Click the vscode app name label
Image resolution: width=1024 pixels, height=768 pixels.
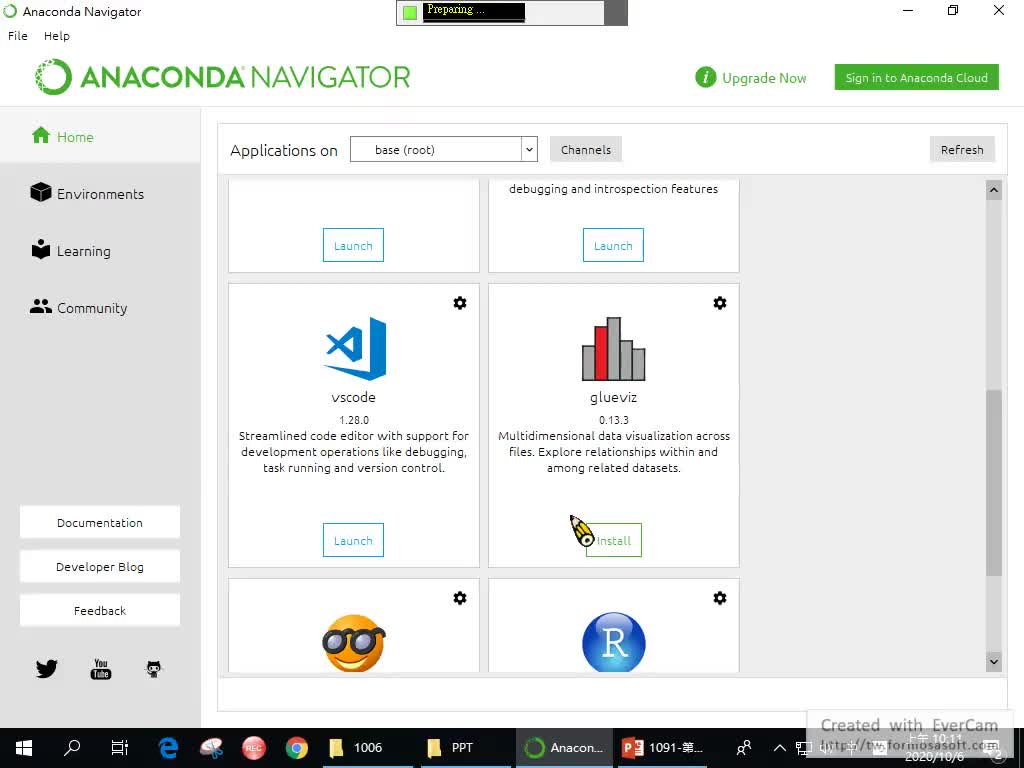click(x=353, y=397)
